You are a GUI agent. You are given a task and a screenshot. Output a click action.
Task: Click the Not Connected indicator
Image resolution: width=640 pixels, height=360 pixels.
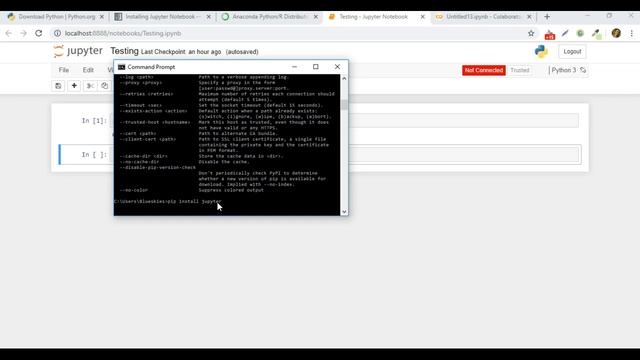coord(484,70)
